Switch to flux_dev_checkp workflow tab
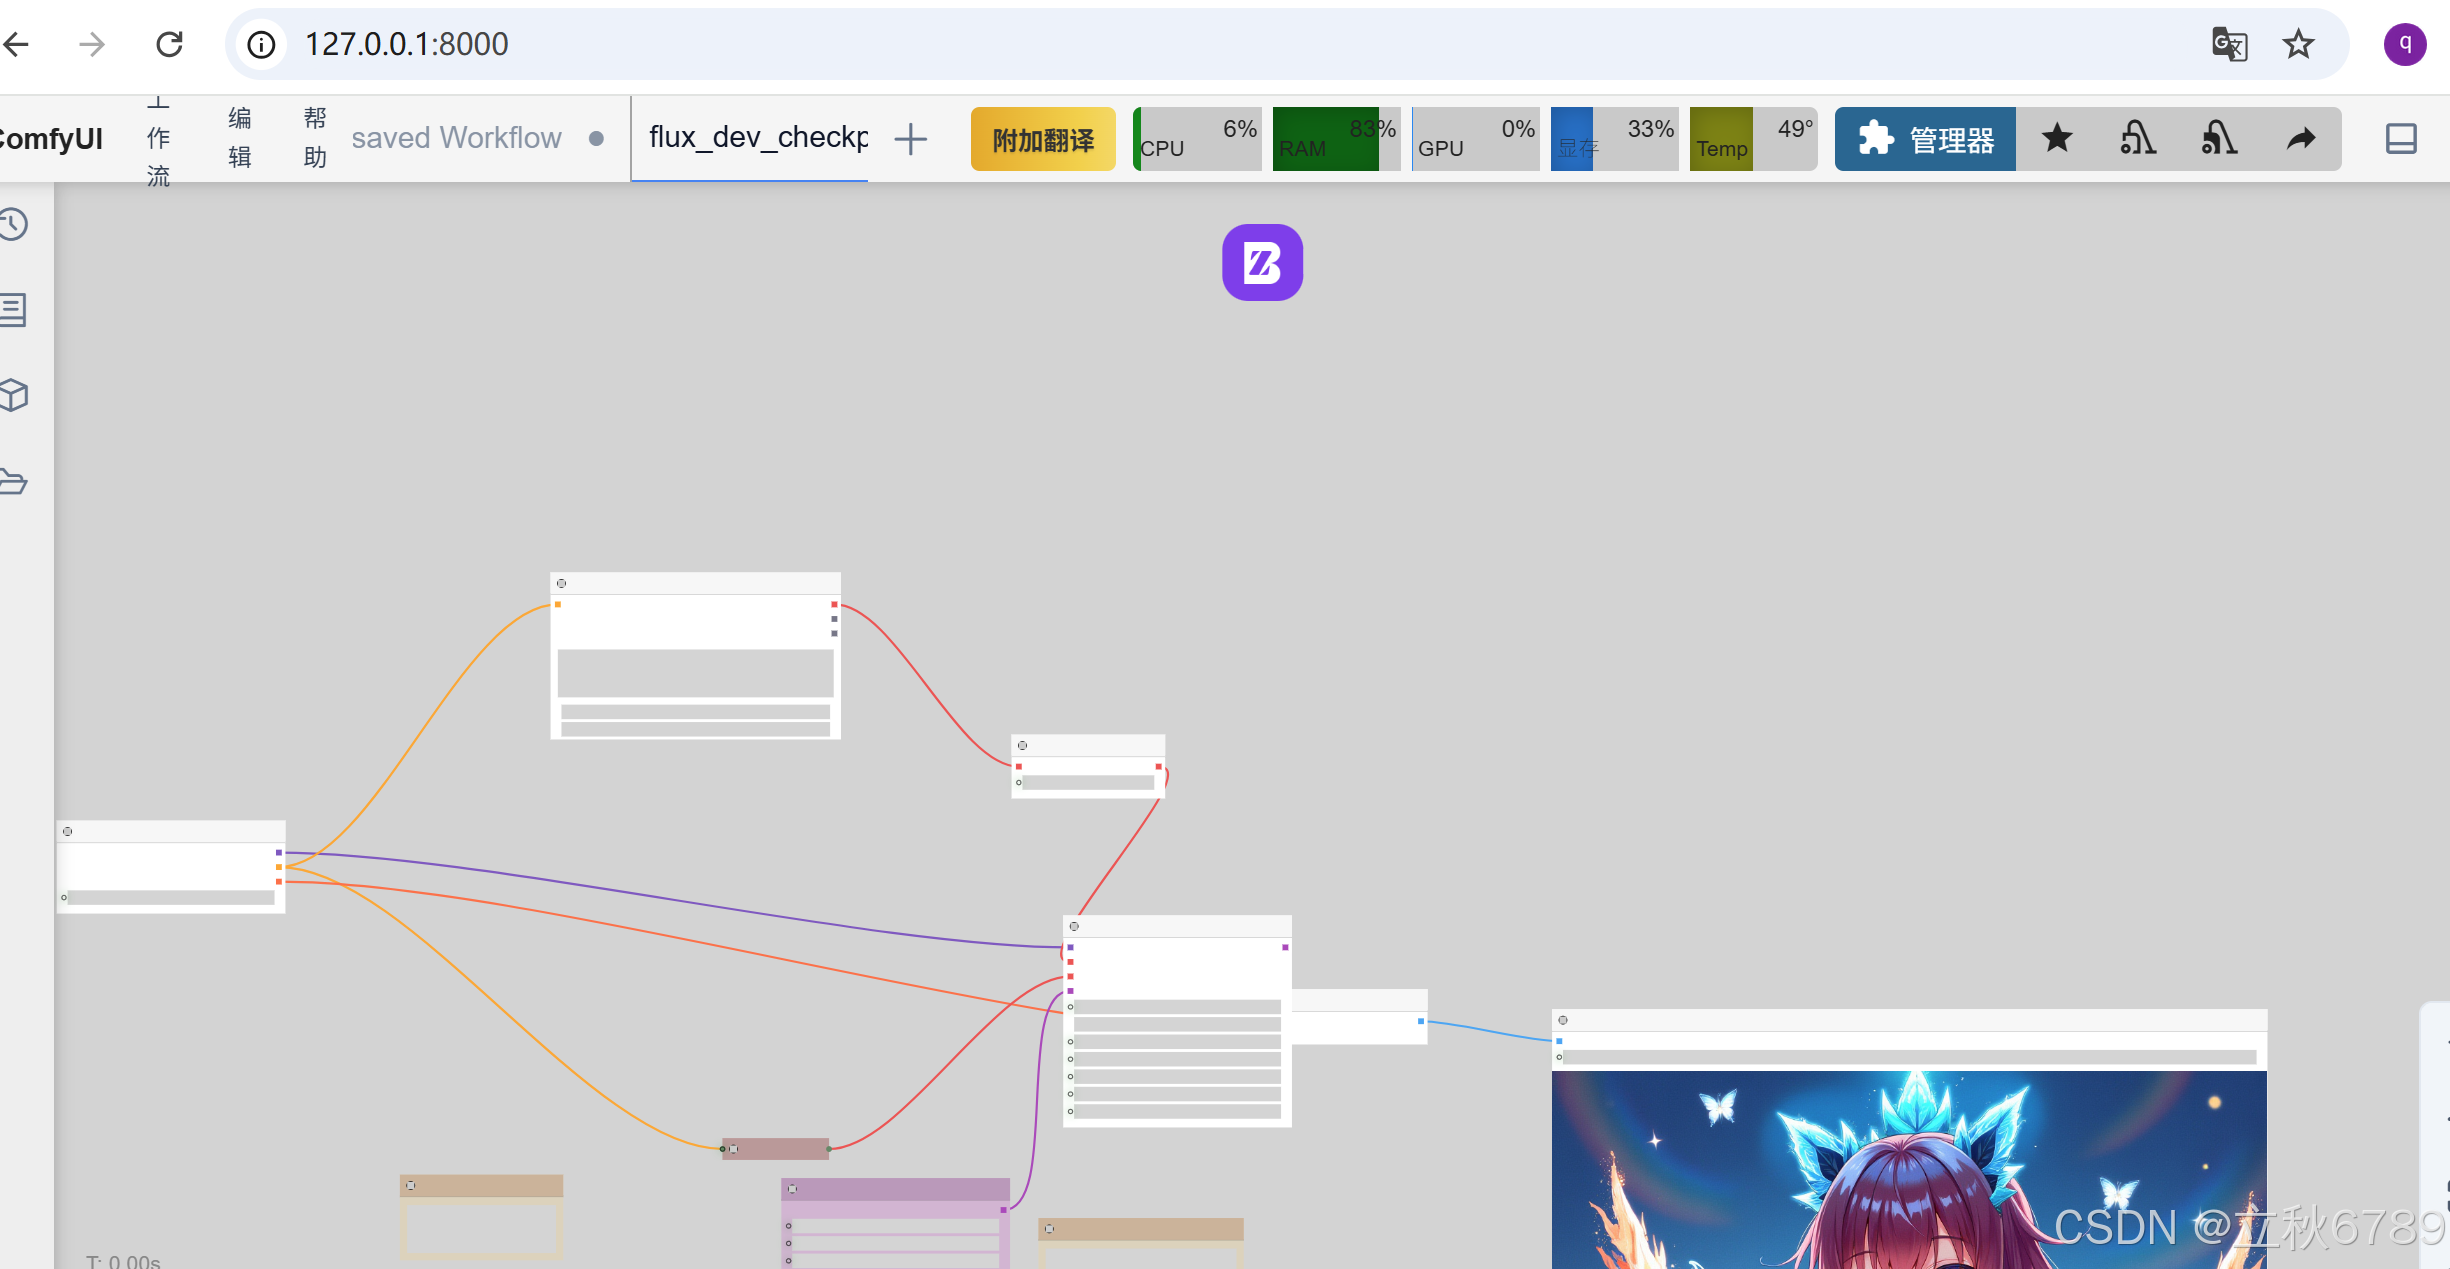The height and width of the screenshot is (1269, 2450). coord(757,138)
